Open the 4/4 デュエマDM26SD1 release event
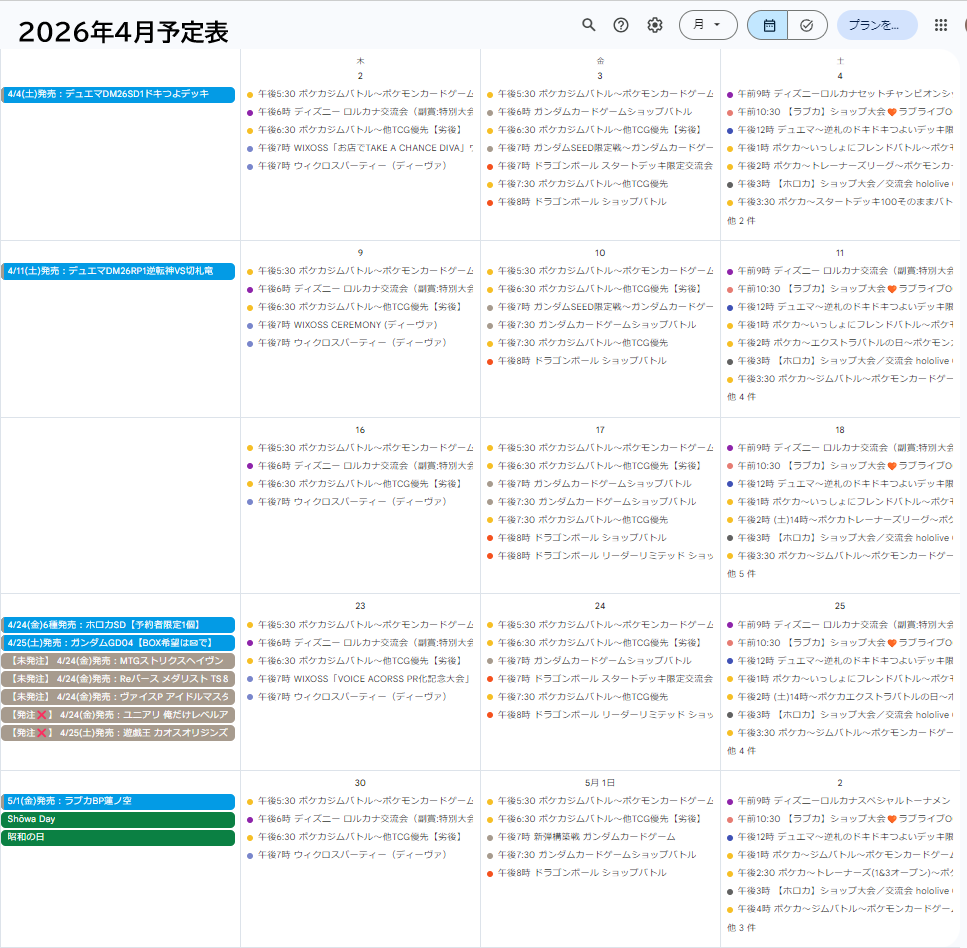The height and width of the screenshot is (948, 967). tap(118, 95)
